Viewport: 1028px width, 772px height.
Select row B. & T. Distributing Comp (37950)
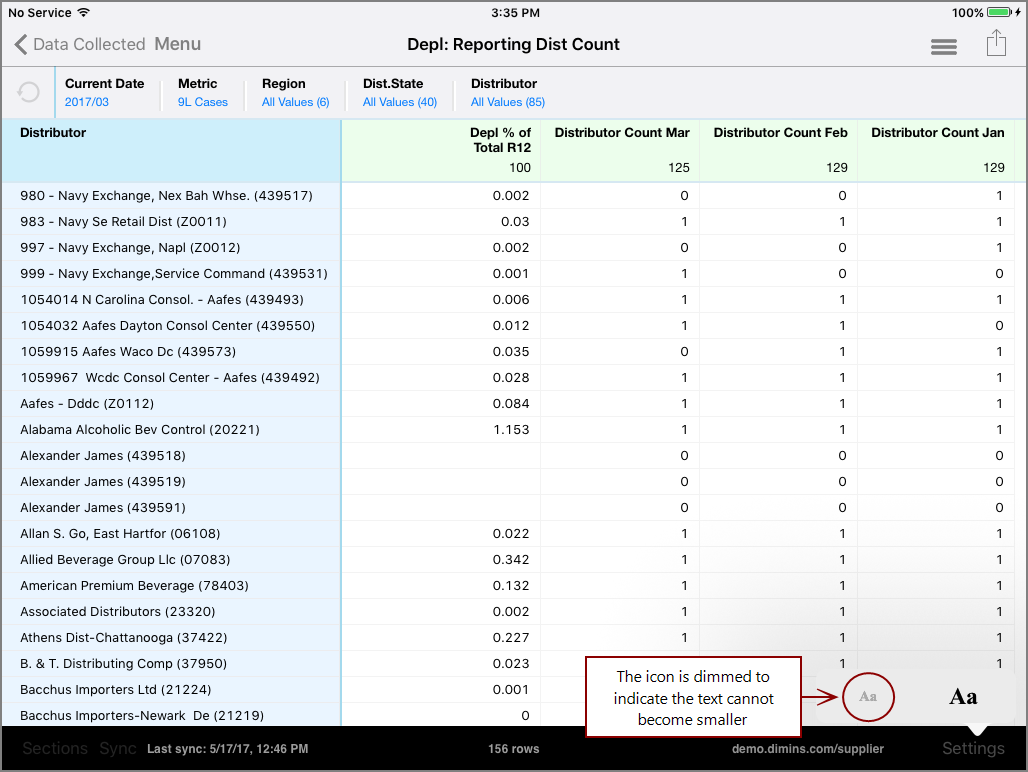(x=508, y=664)
